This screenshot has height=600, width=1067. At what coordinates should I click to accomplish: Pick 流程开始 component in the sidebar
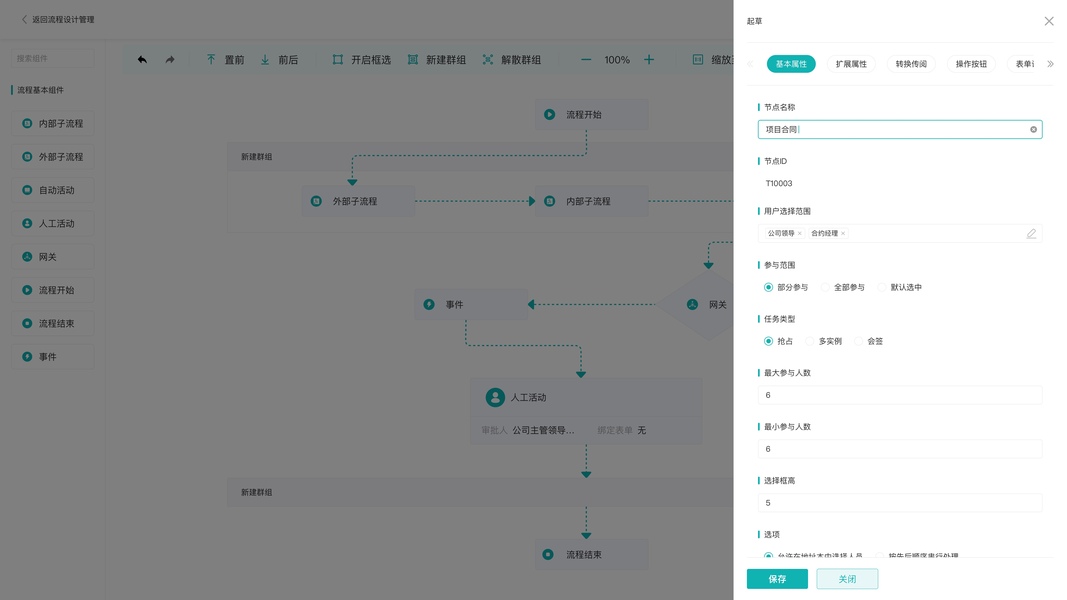(x=52, y=290)
